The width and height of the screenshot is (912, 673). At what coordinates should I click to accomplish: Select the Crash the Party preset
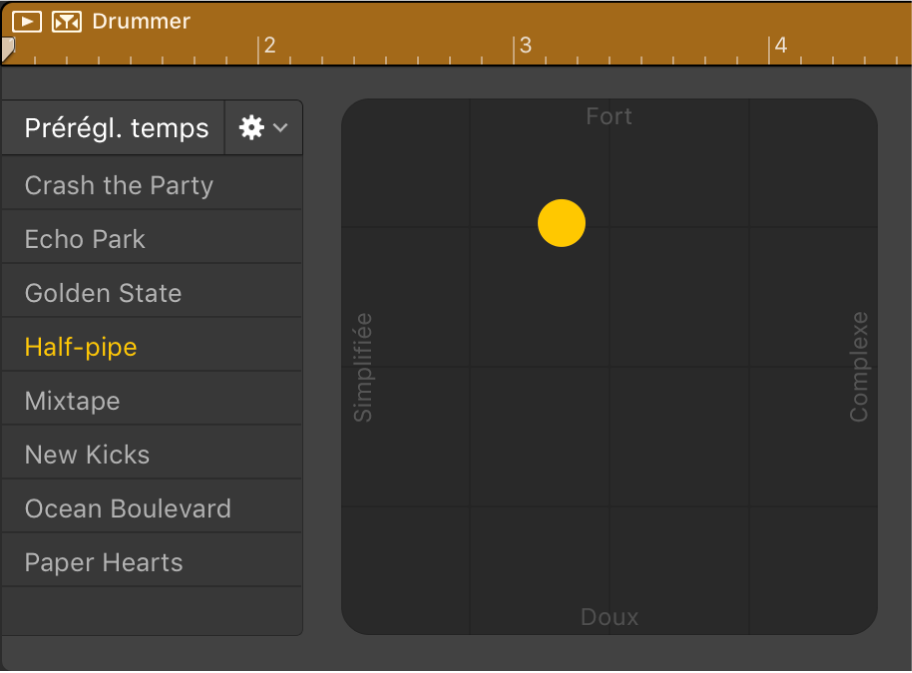pyautogui.click(x=119, y=186)
